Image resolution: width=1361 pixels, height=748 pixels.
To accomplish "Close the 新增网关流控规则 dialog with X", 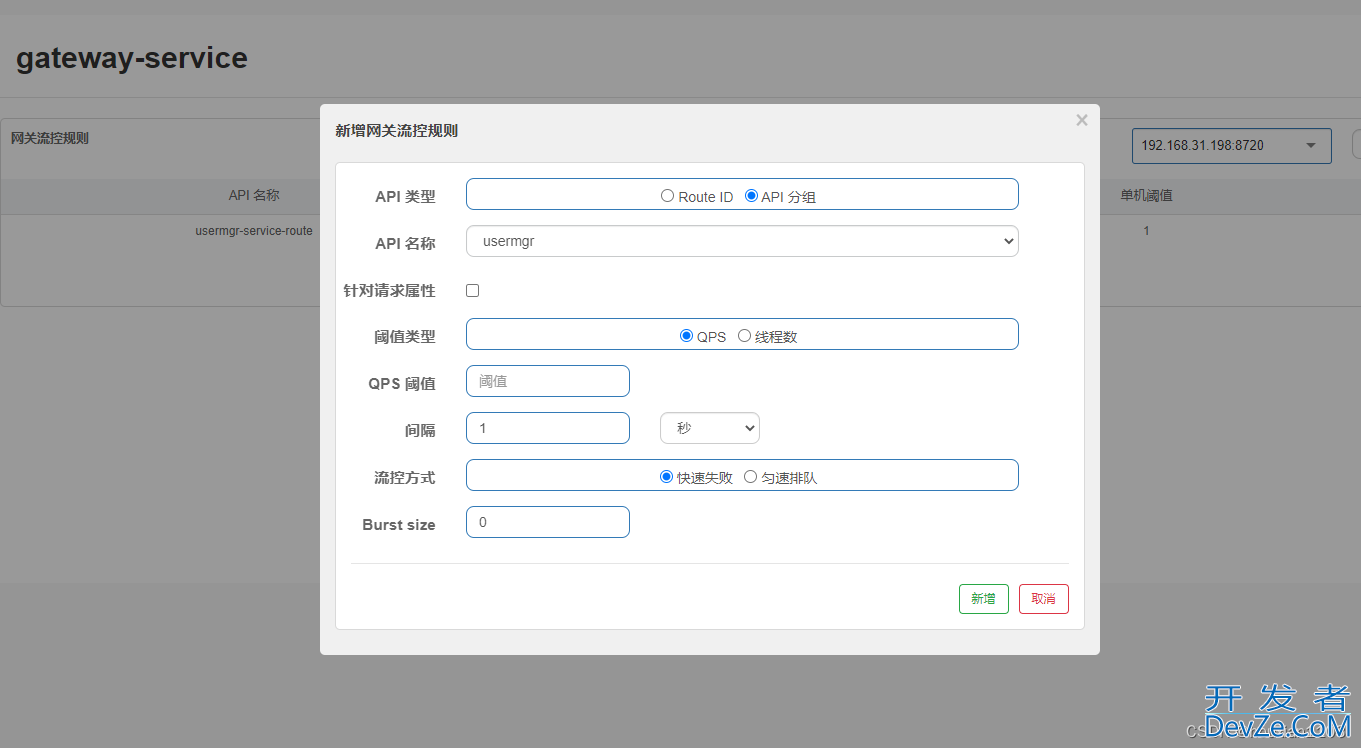I will point(1081,120).
